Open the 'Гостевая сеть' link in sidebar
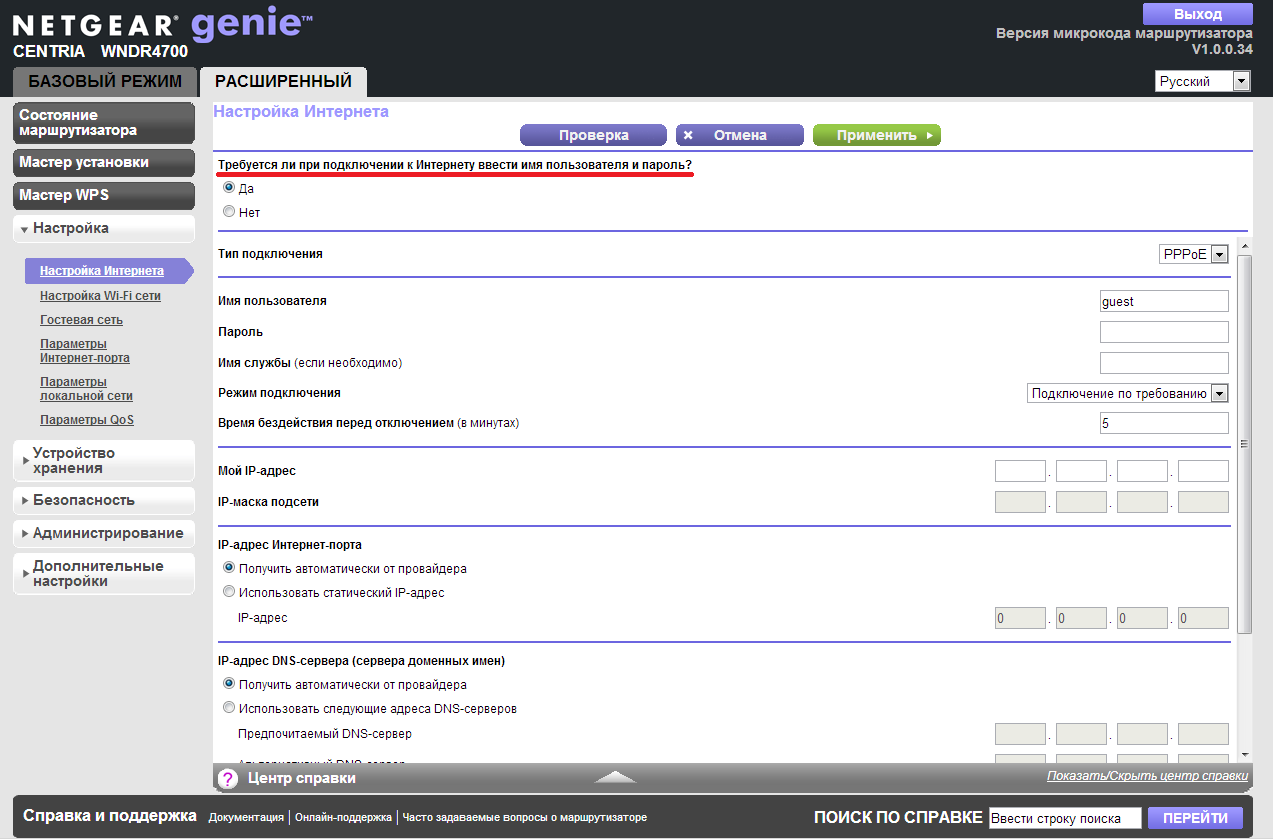This screenshot has height=839, width=1273. coord(81,320)
